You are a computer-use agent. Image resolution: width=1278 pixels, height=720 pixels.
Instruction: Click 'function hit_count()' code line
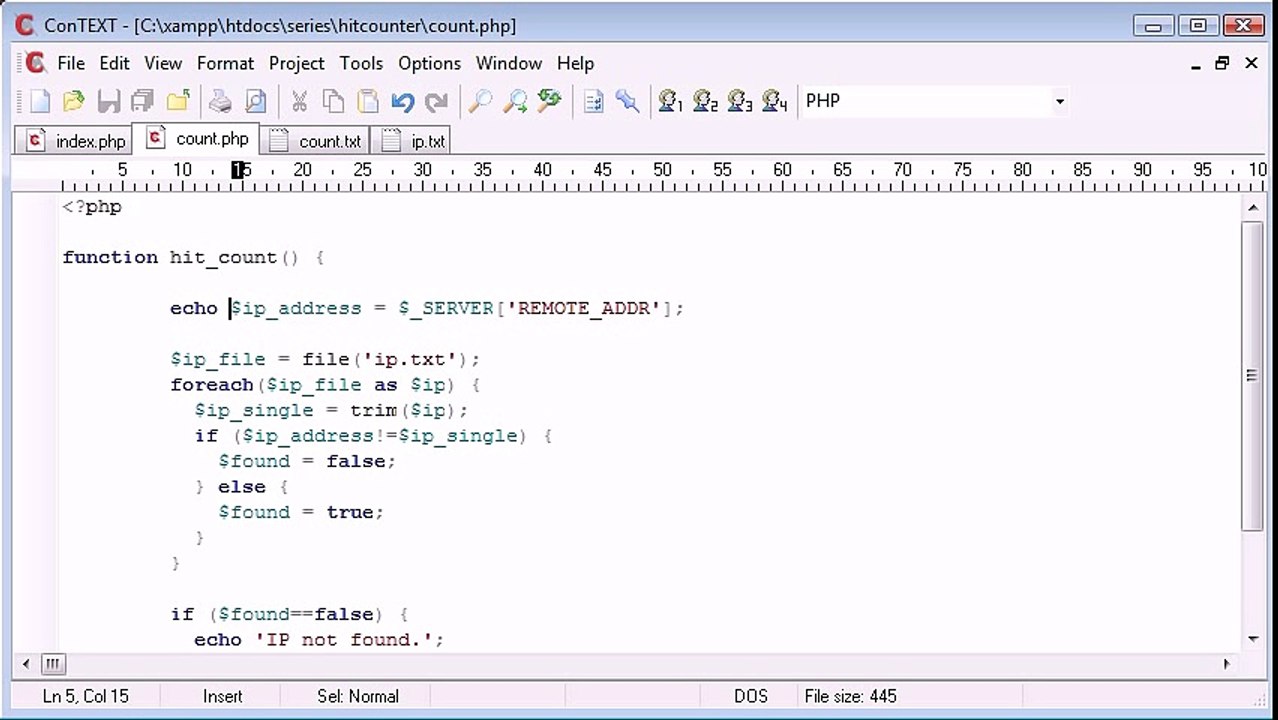pyautogui.click(x=193, y=257)
